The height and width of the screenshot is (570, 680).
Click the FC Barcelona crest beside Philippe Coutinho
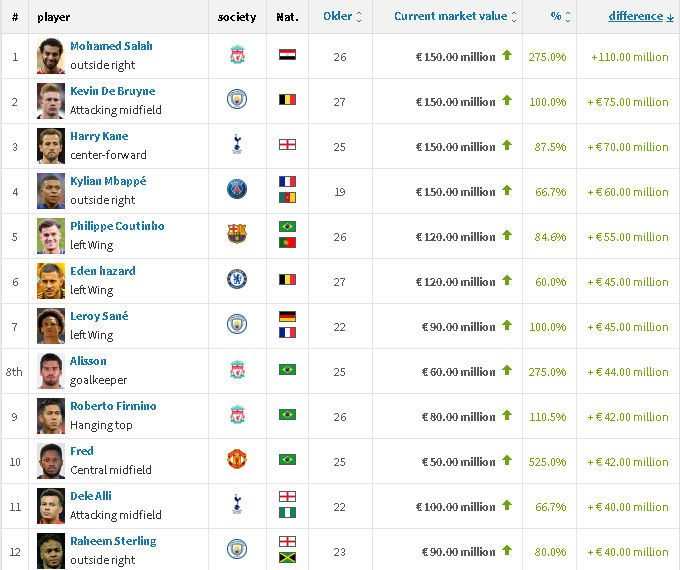(237, 234)
